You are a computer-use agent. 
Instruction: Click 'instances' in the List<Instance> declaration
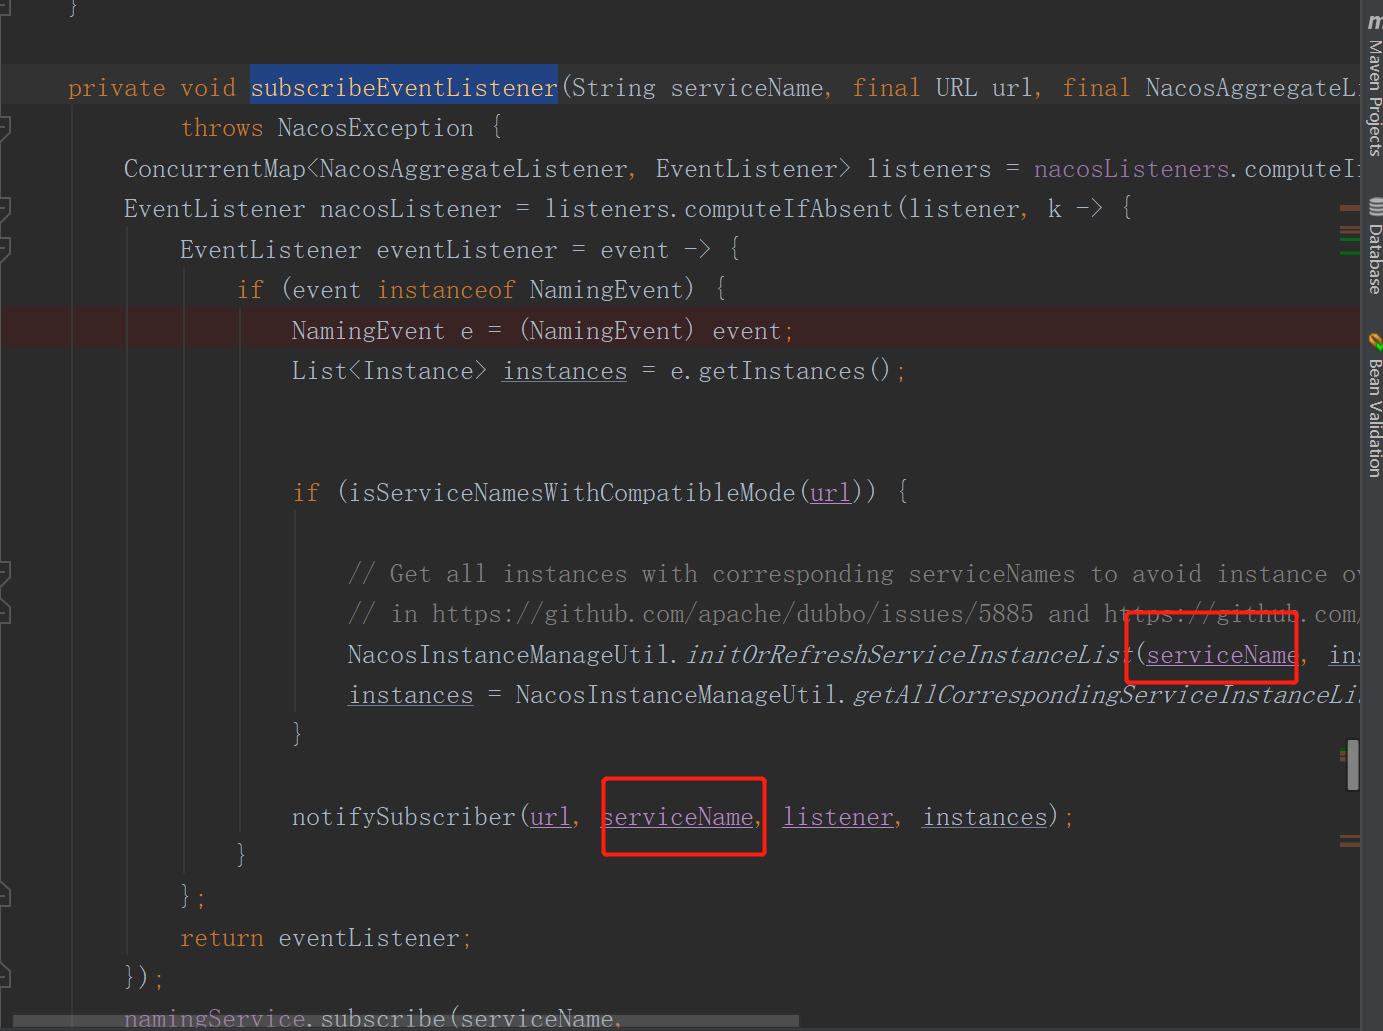click(x=565, y=371)
